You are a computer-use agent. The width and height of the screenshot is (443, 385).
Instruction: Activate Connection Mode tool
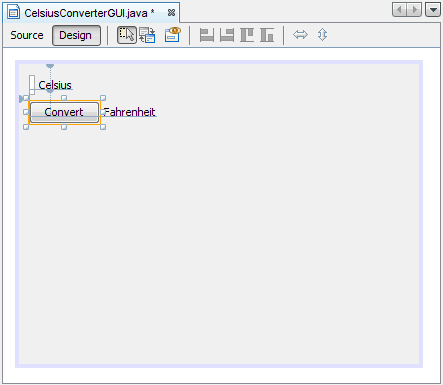click(147, 35)
